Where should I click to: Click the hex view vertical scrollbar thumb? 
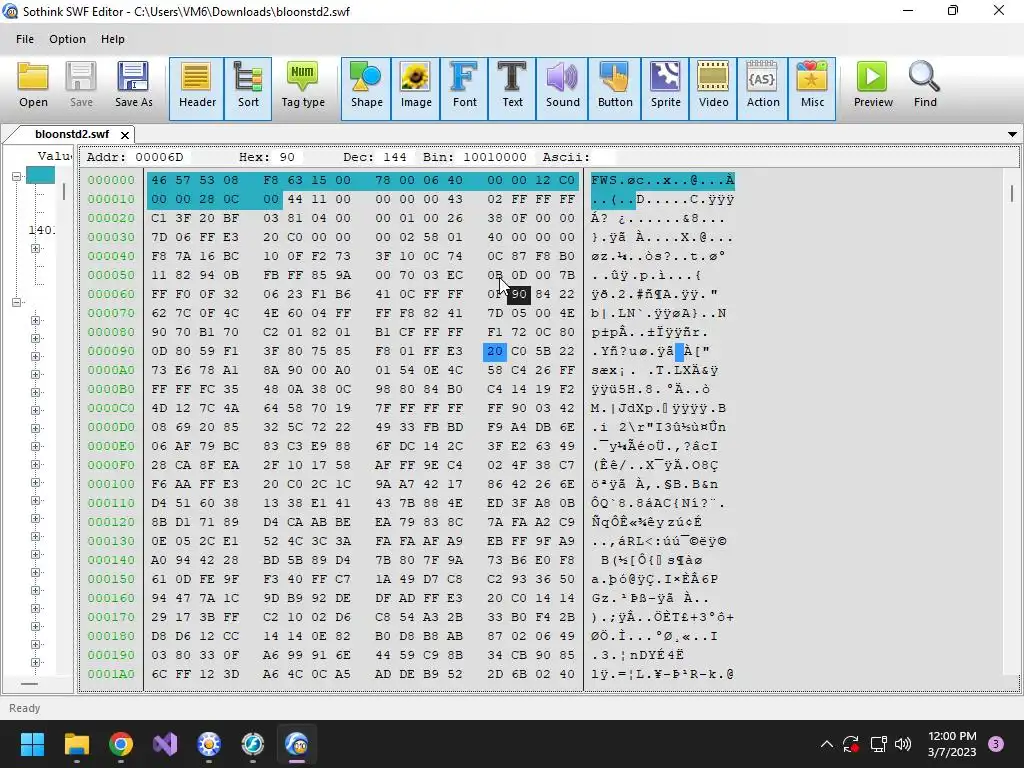coord(1012,193)
